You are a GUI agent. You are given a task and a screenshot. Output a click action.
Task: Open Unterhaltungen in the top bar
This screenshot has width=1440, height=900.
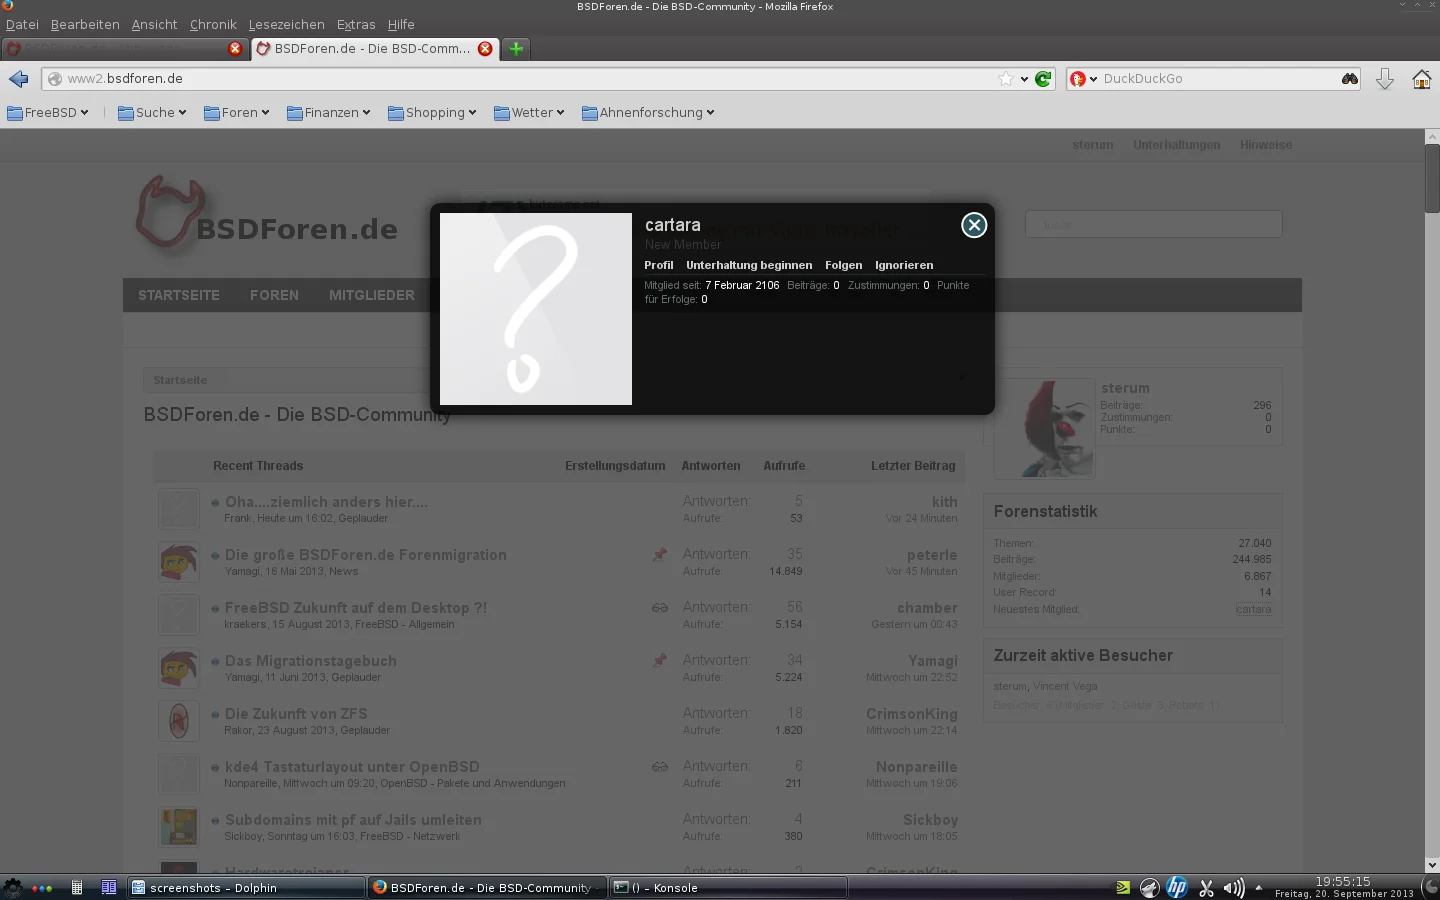(1176, 145)
